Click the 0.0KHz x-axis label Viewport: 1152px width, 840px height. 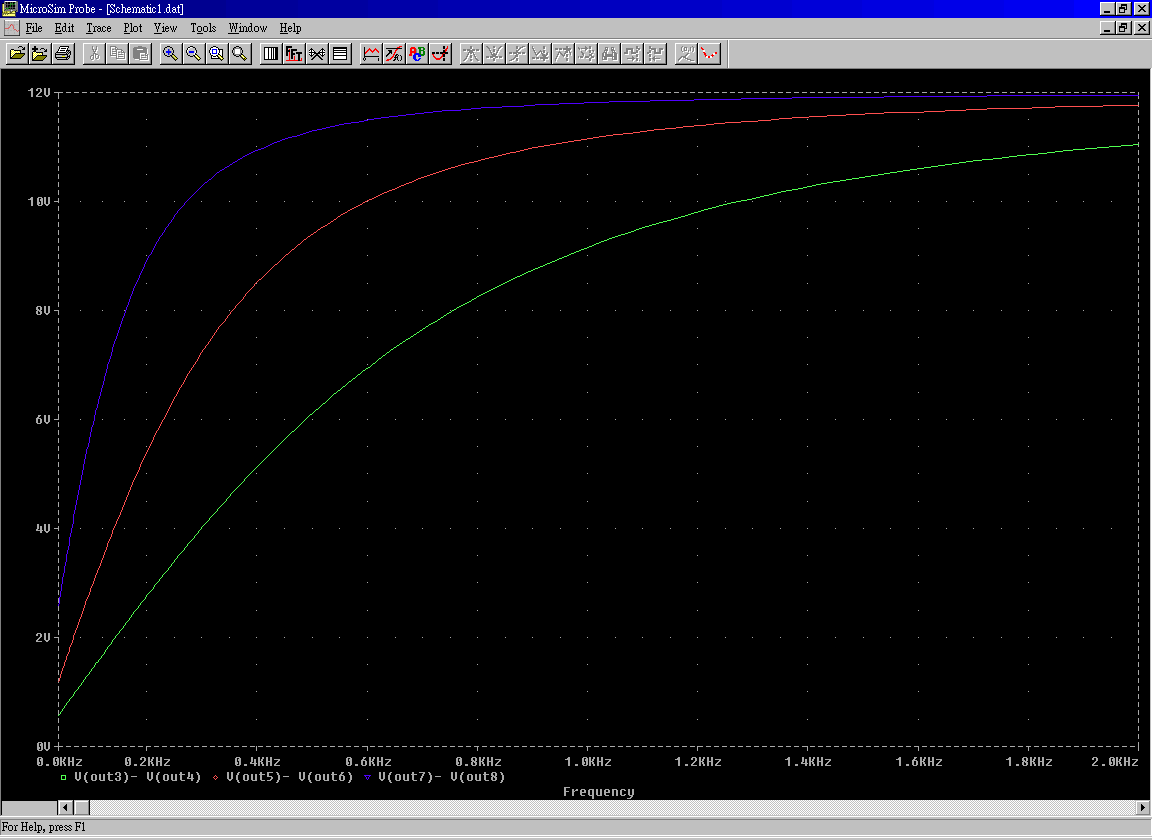coord(60,762)
